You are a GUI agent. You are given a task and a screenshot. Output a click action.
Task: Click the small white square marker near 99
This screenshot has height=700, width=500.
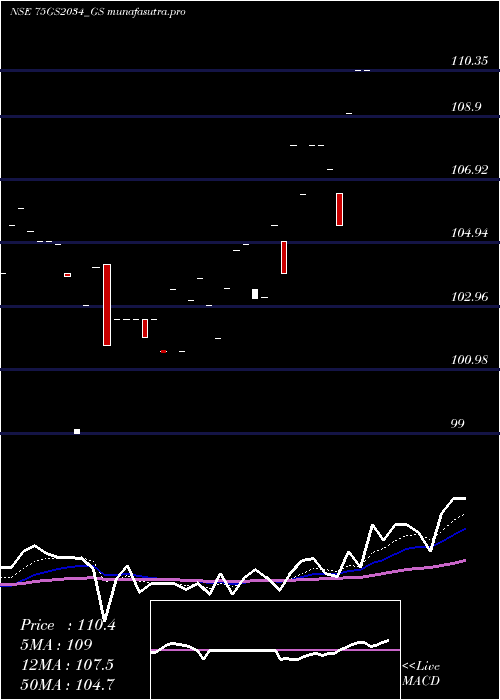(x=77, y=431)
